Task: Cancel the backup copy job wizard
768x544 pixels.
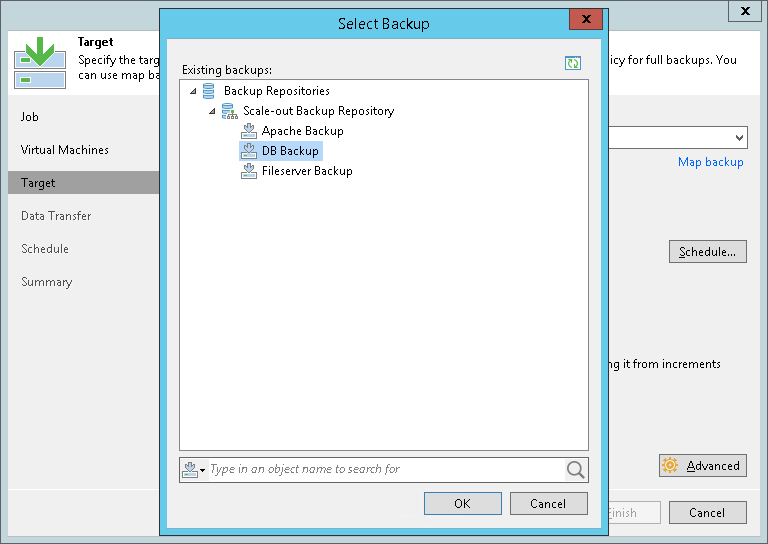Action: [708, 513]
